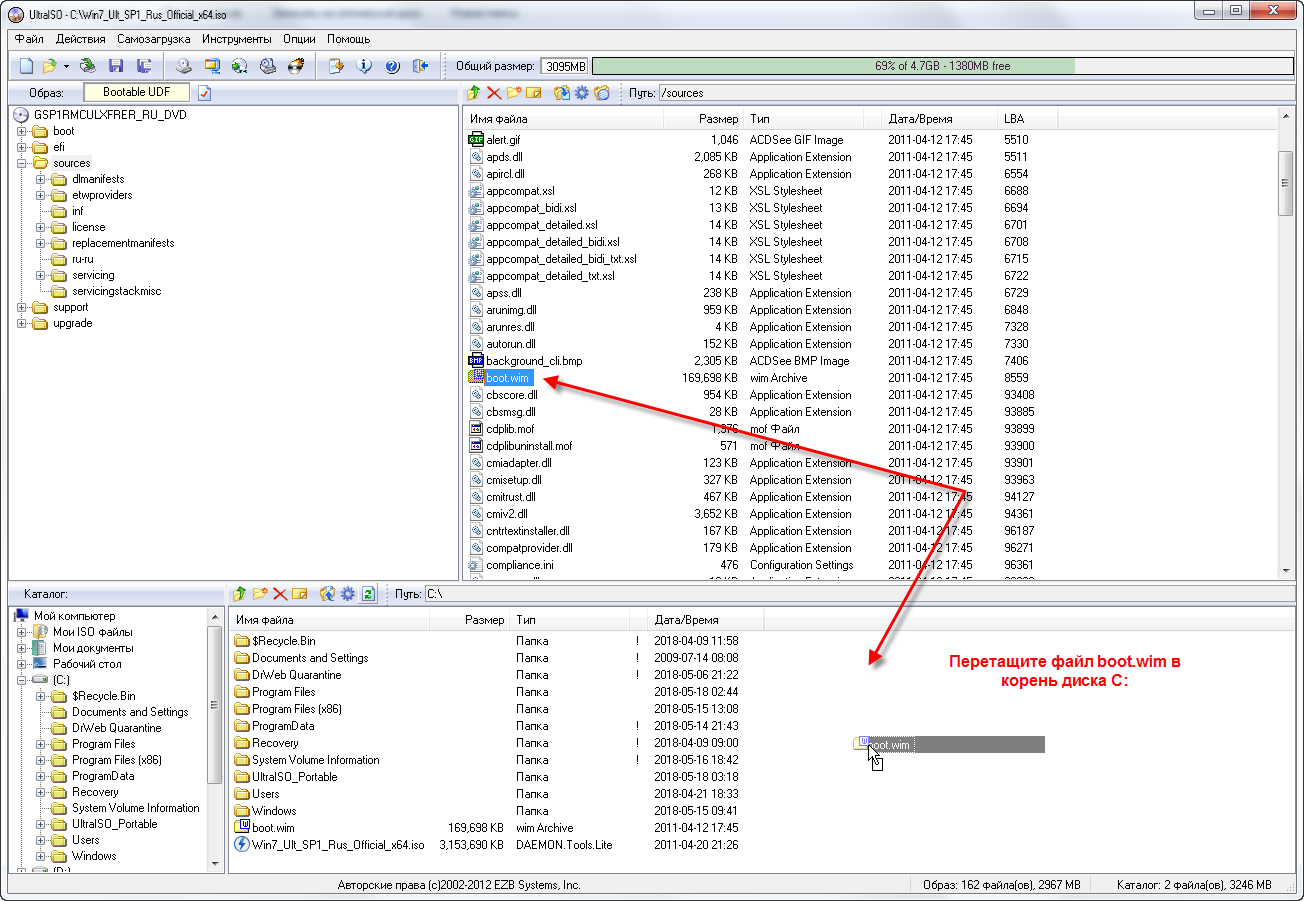The width and height of the screenshot is (1304, 901).
Task: Click the Open CD/DVD disc toolbar icon
Action: [88, 66]
